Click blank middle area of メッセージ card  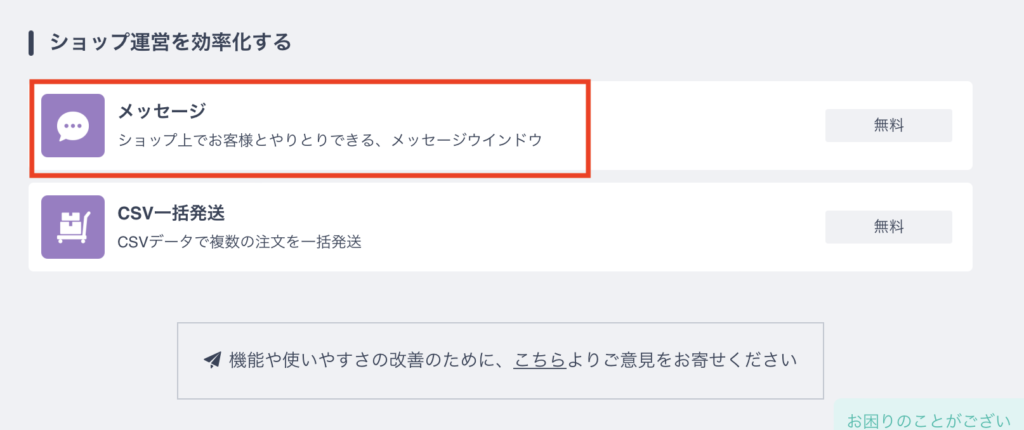coord(686,125)
